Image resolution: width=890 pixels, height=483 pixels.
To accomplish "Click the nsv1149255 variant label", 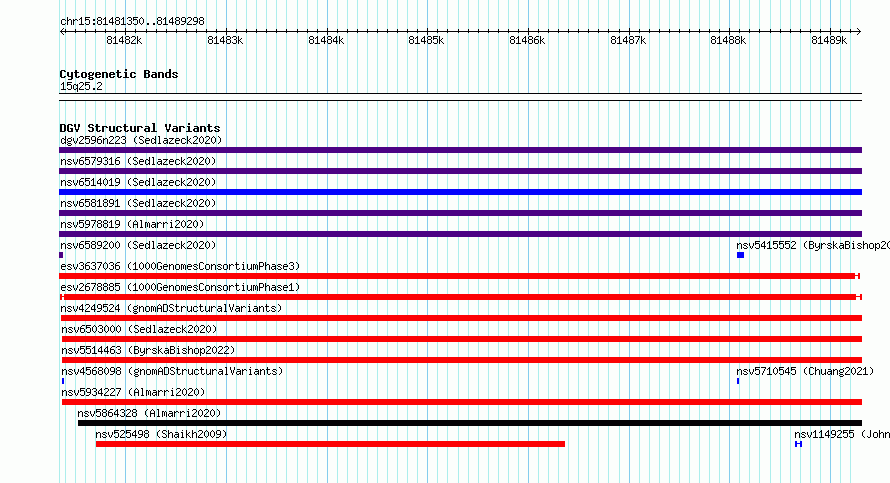I will pyautogui.click(x=842, y=434).
